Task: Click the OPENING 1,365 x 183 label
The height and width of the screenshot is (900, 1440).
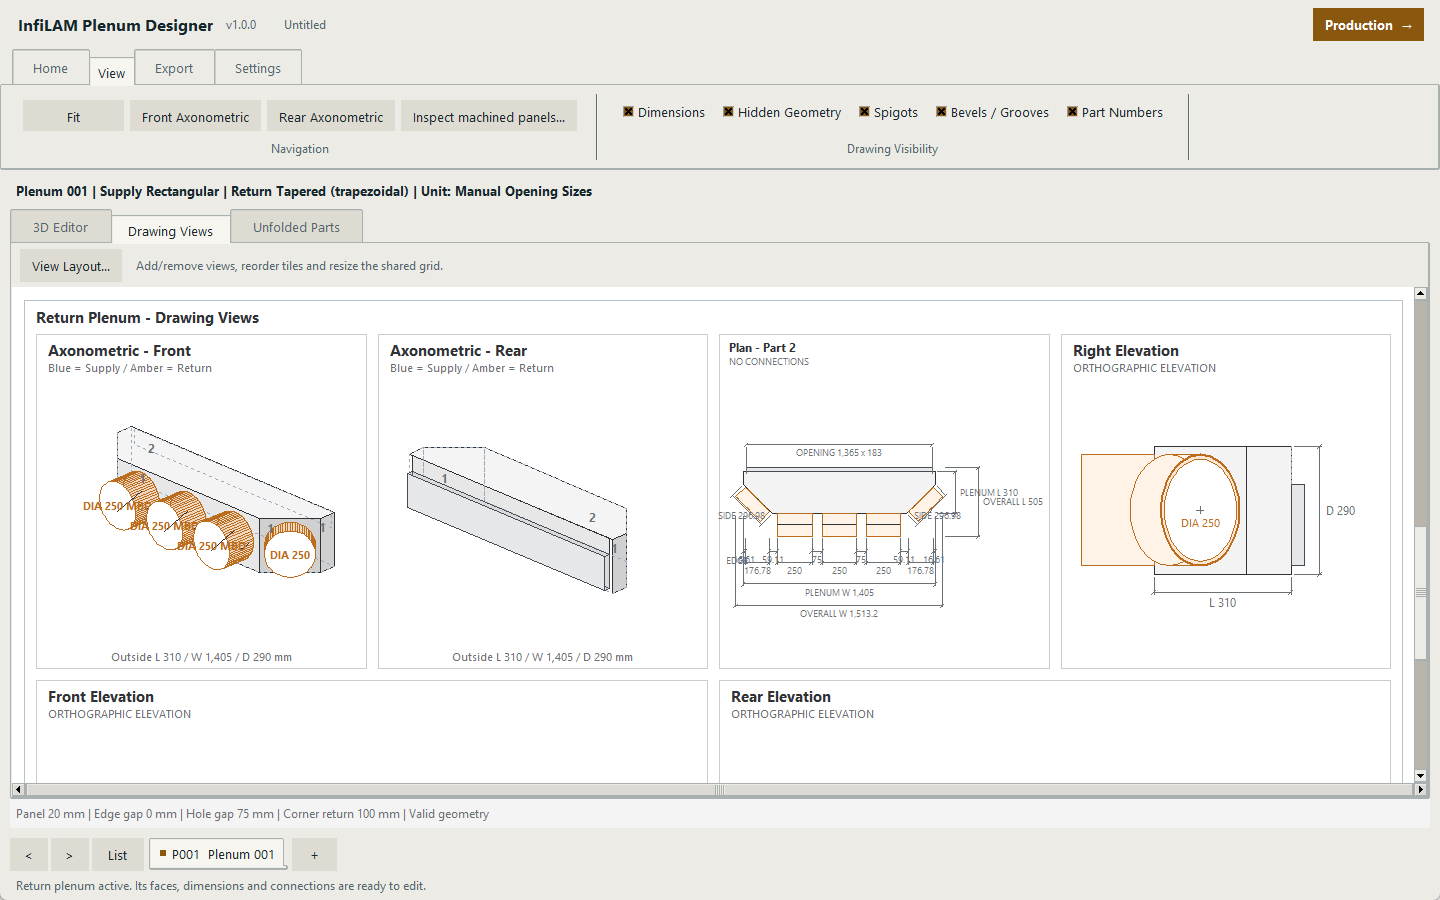Action: coord(839,453)
